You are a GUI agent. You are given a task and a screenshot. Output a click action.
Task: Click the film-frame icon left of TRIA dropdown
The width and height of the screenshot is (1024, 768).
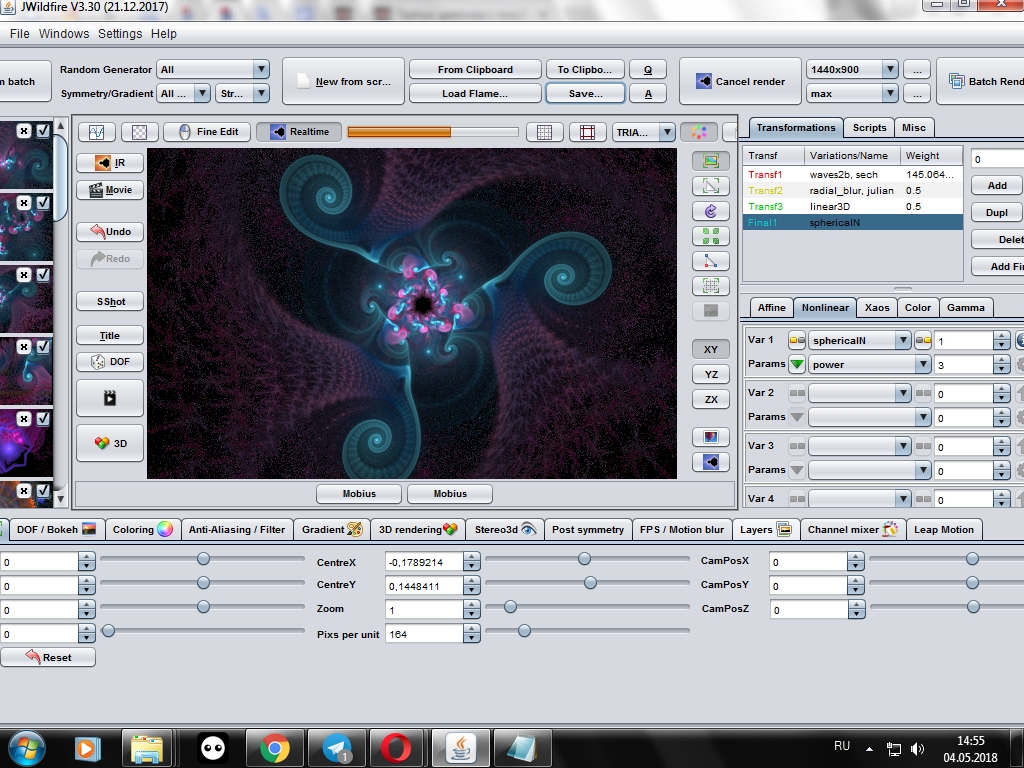[587, 132]
